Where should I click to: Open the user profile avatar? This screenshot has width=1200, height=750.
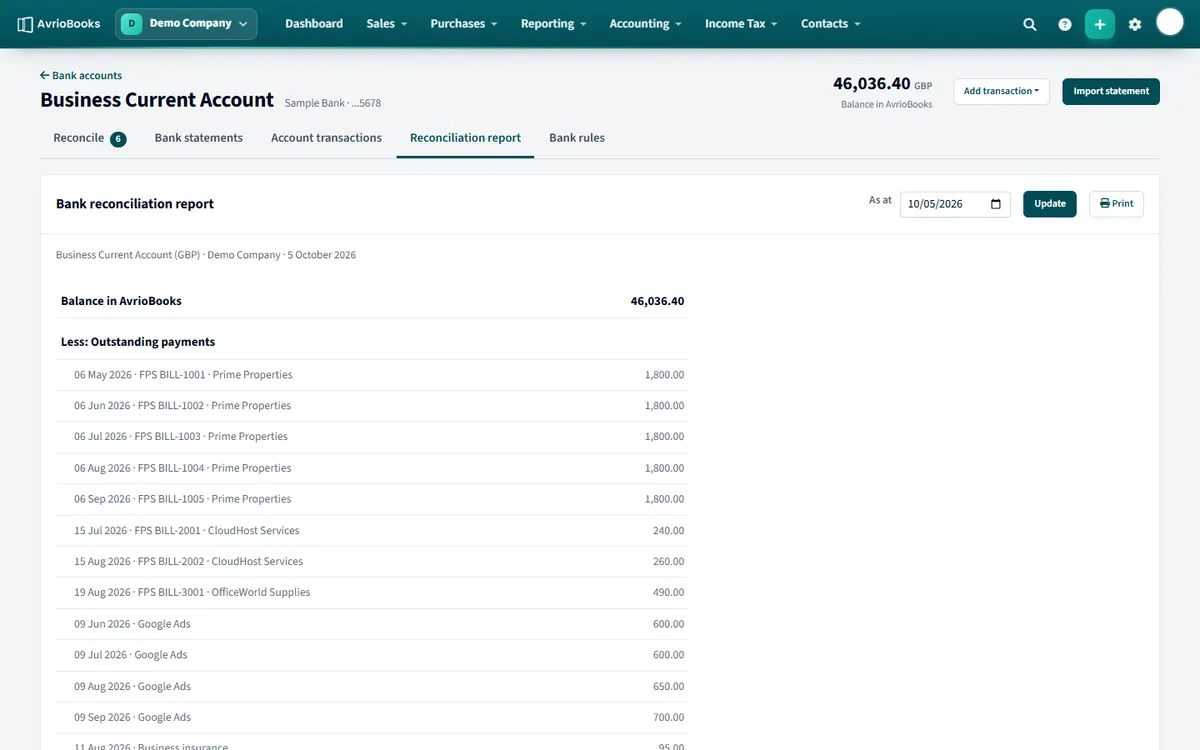coord(1170,22)
